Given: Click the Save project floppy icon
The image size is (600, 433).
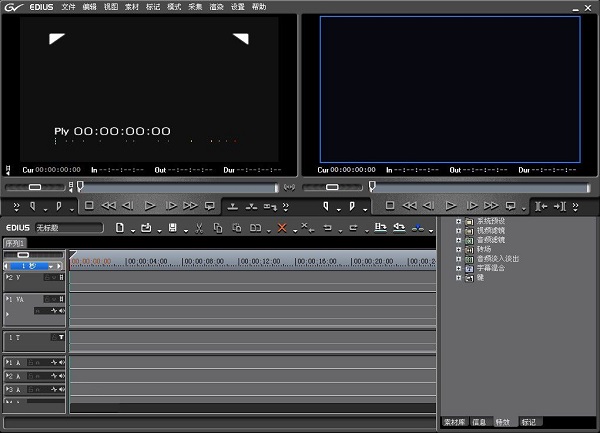Looking at the screenshot, I should [173, 228].
